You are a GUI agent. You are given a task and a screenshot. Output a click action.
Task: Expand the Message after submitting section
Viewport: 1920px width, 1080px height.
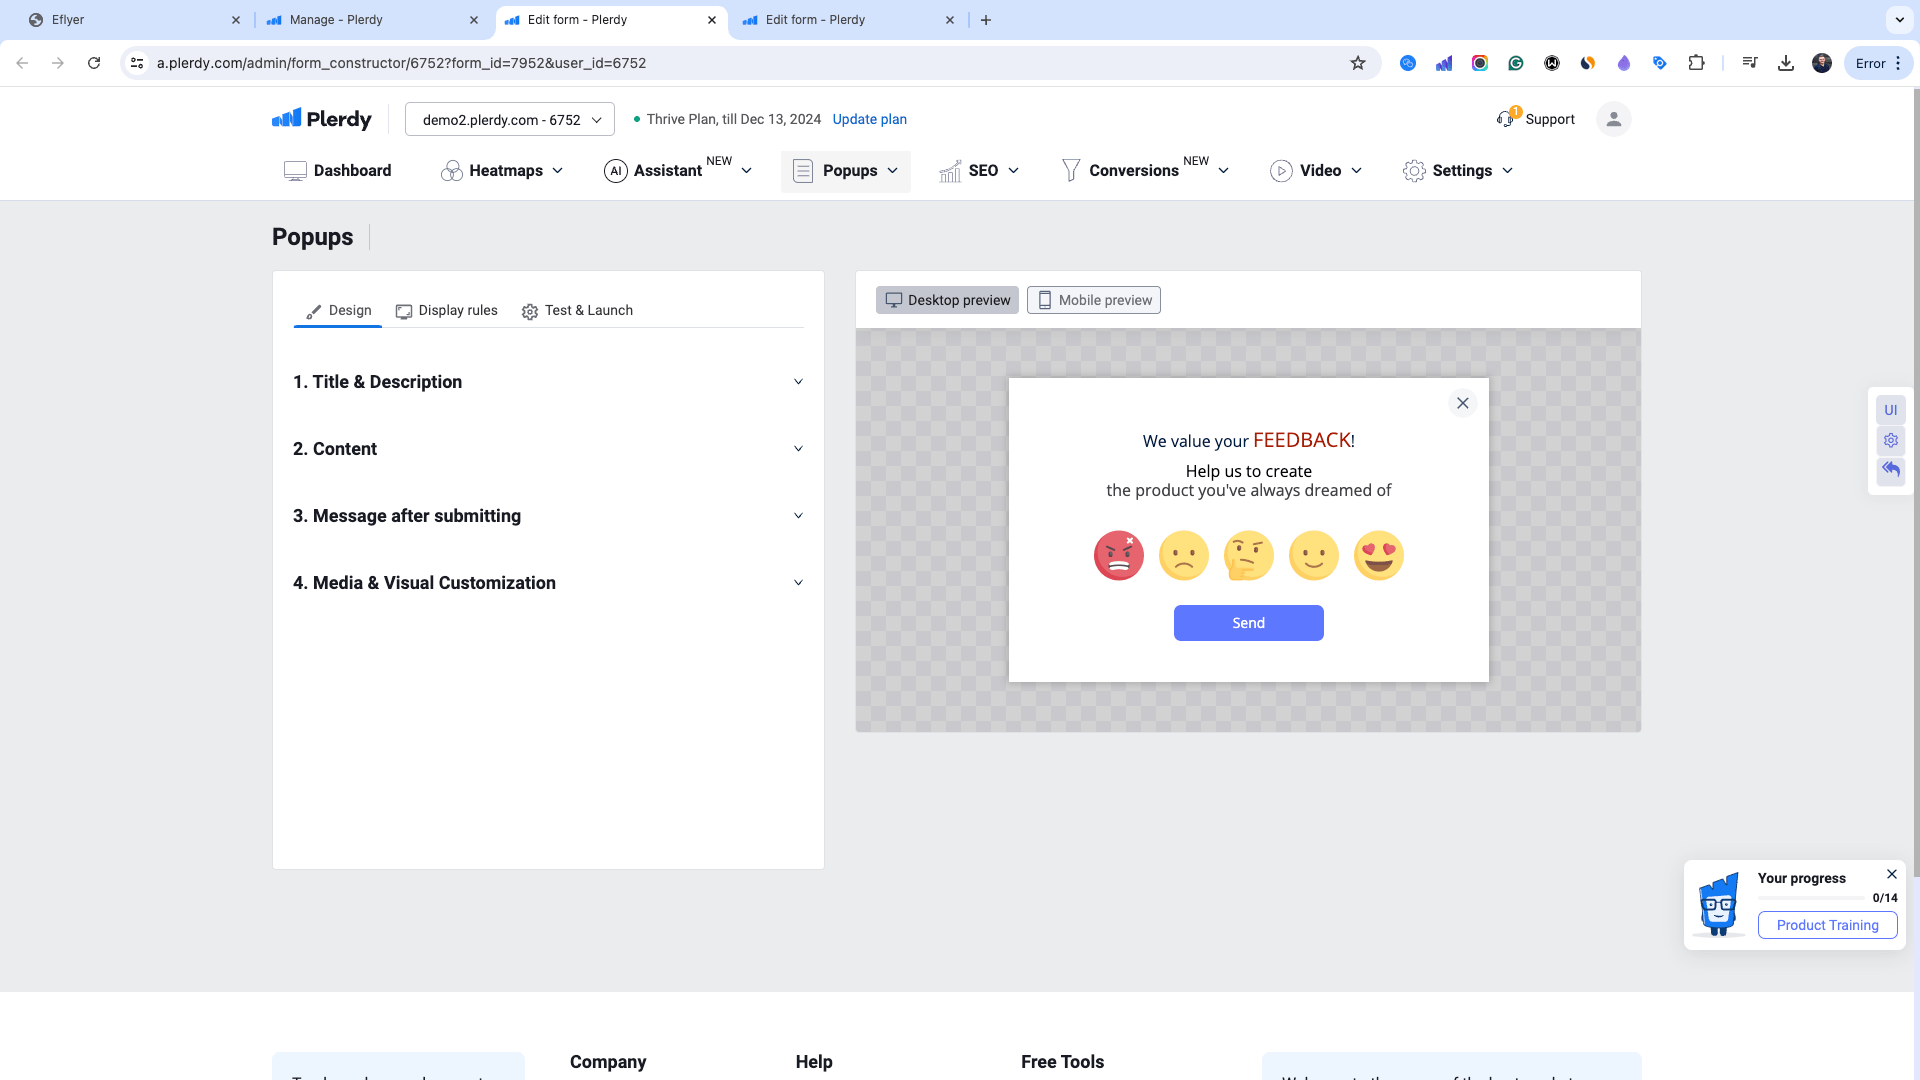(x=547, y=516)
